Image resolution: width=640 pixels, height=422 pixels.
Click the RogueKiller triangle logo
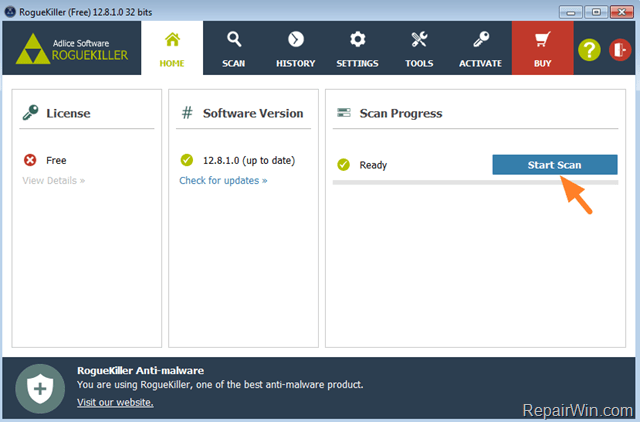[33, 49]
